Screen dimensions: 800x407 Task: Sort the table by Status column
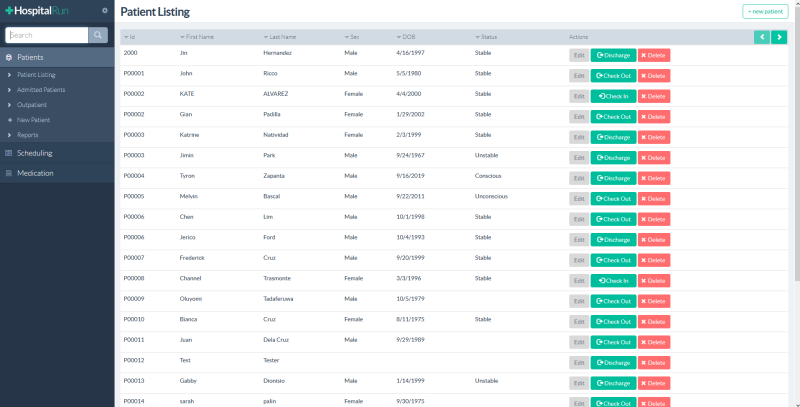pos(487,37)
